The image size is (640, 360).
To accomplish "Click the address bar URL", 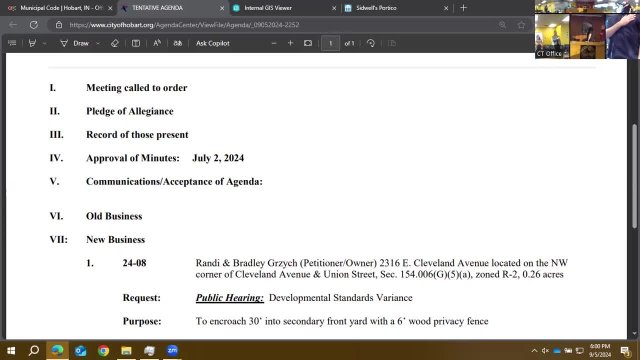I will tap(184, 25).
